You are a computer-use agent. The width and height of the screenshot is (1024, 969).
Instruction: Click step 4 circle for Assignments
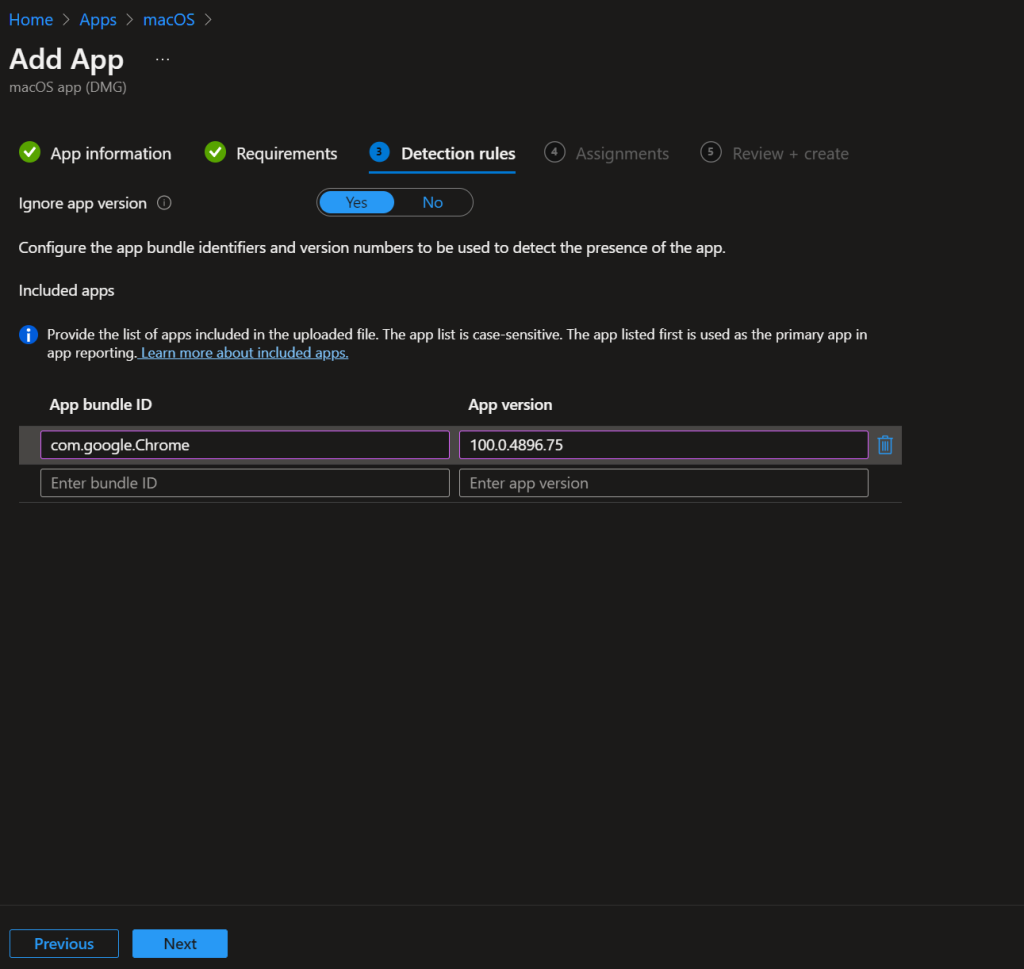pos(554,152)
